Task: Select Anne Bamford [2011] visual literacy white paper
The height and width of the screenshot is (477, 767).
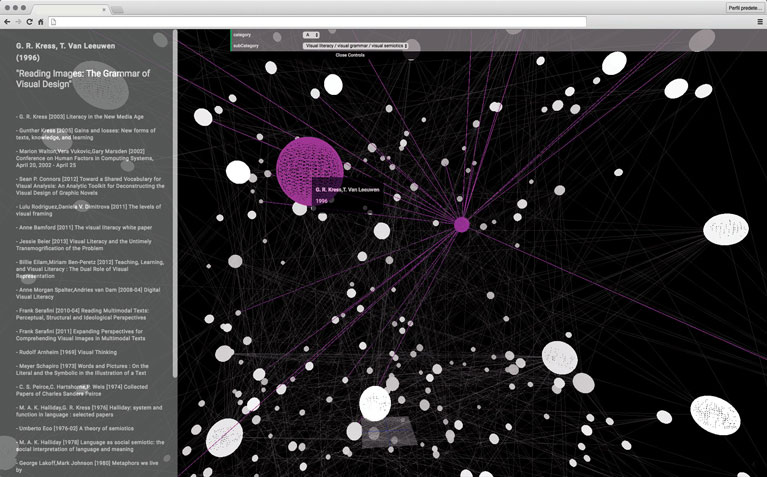Action: [84, 227]
